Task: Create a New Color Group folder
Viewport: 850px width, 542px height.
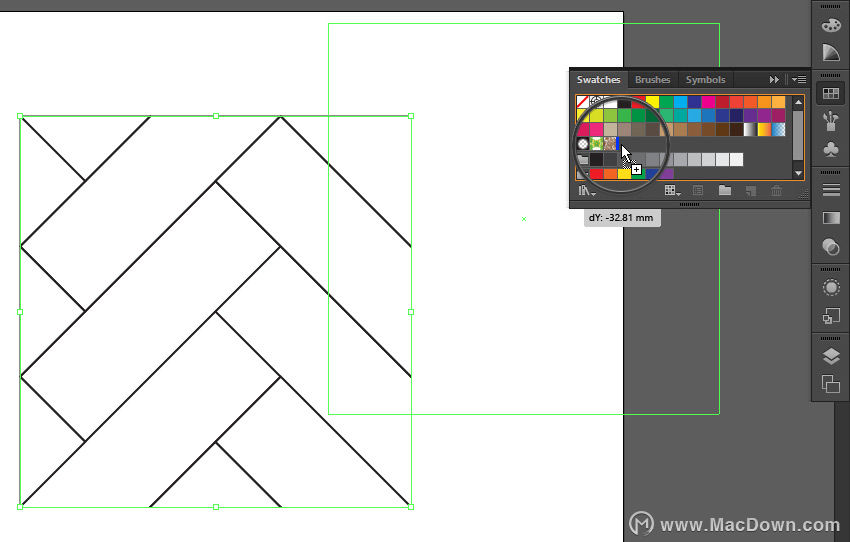Action: tap(724, 190)
